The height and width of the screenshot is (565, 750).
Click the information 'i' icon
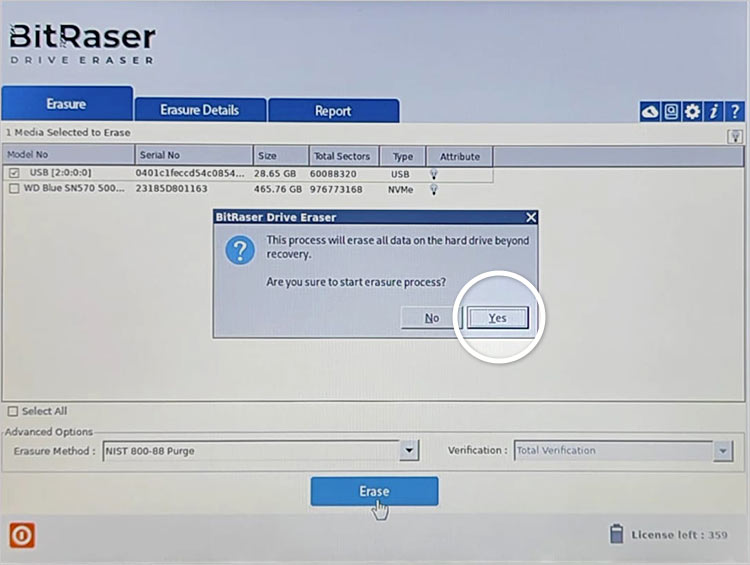pos(714,112)
